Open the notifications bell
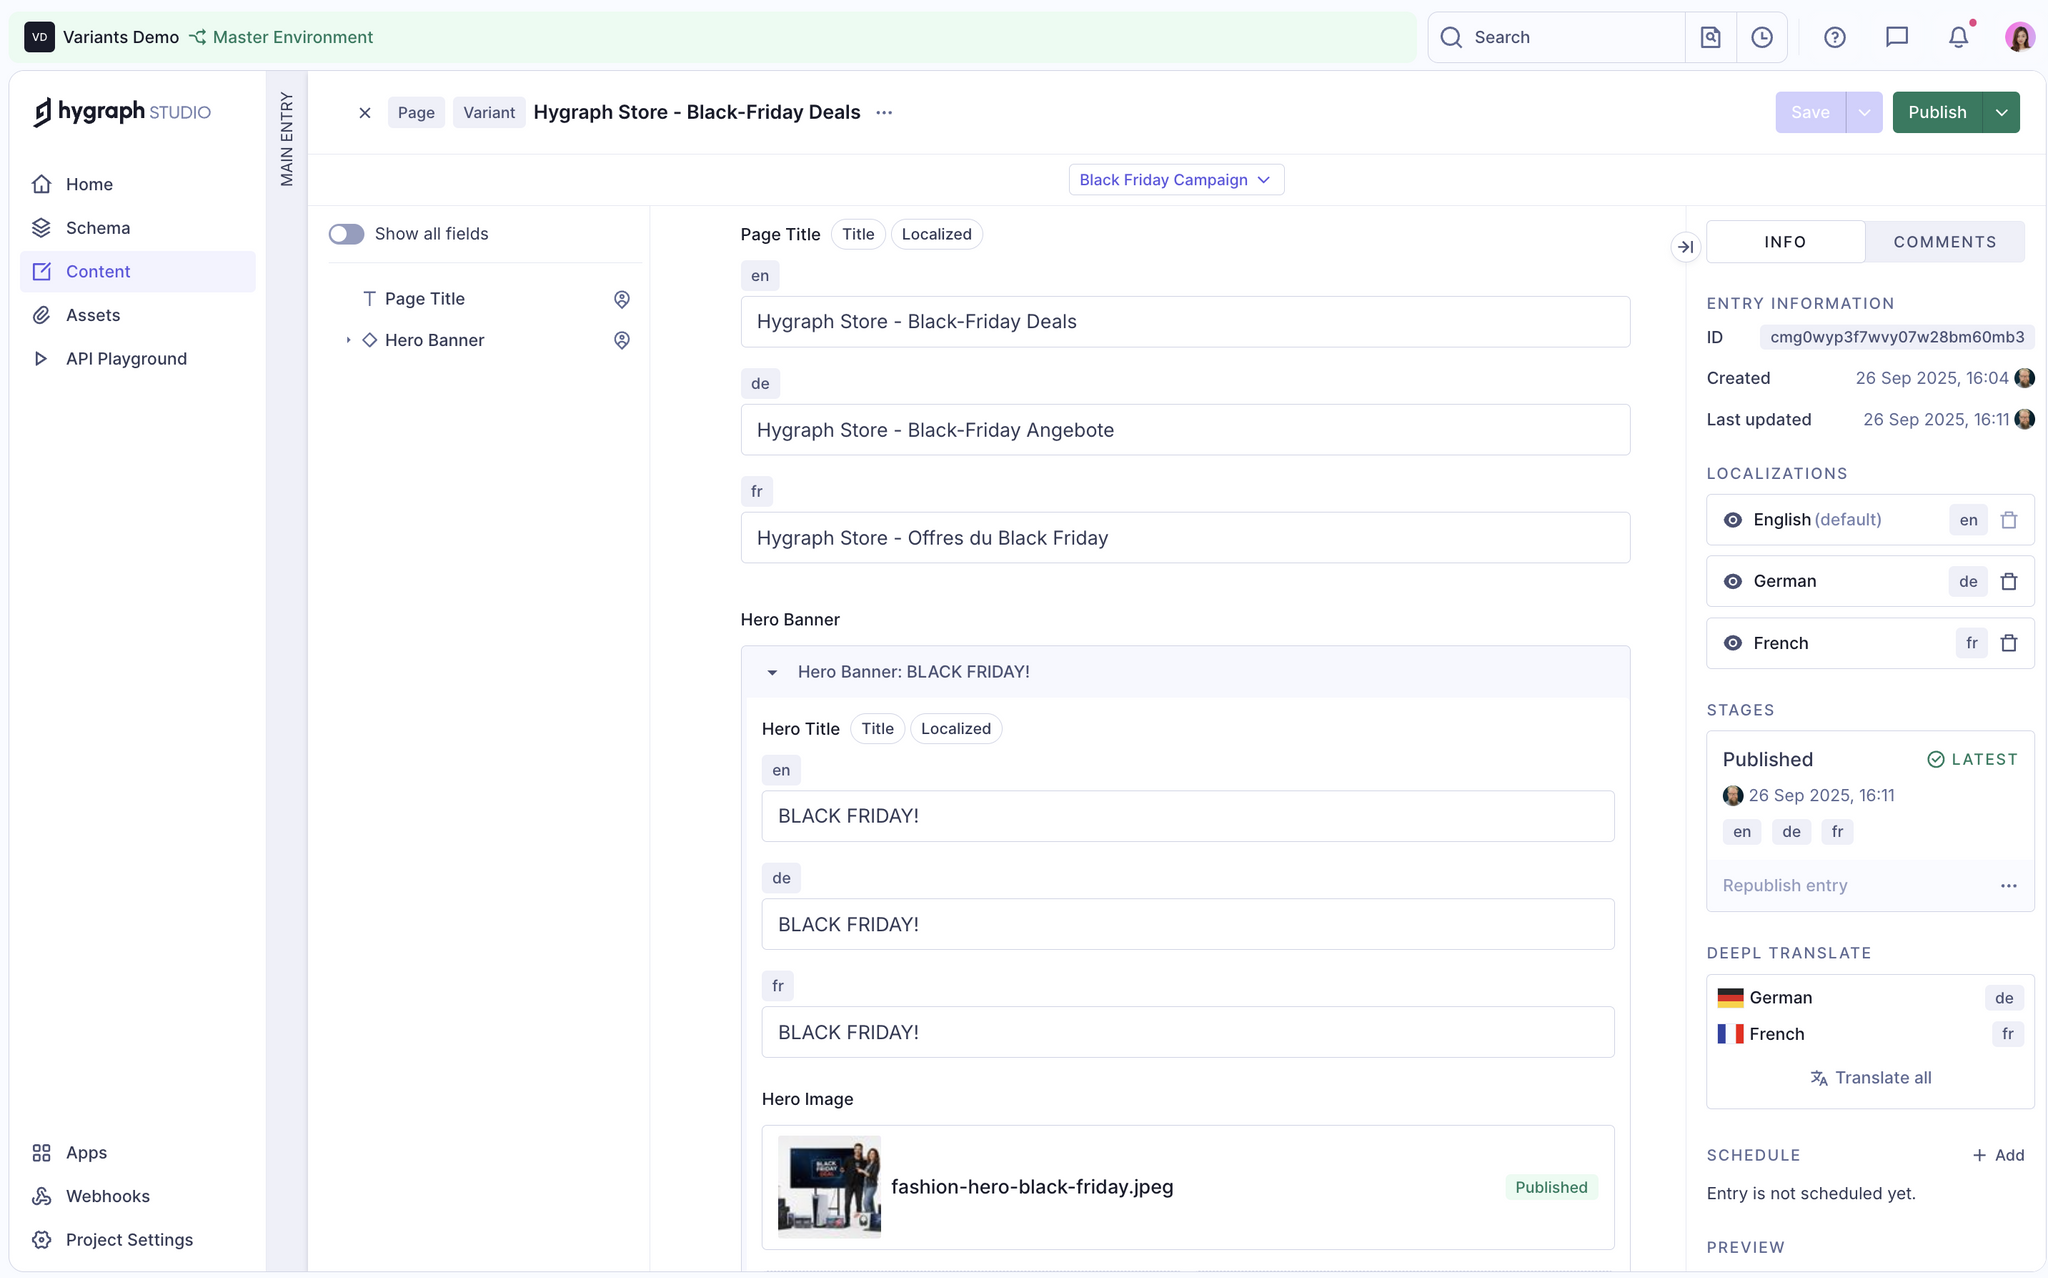This screenshot has height=1278, width=2048. pyautogui.click(x=1957, y=37)
